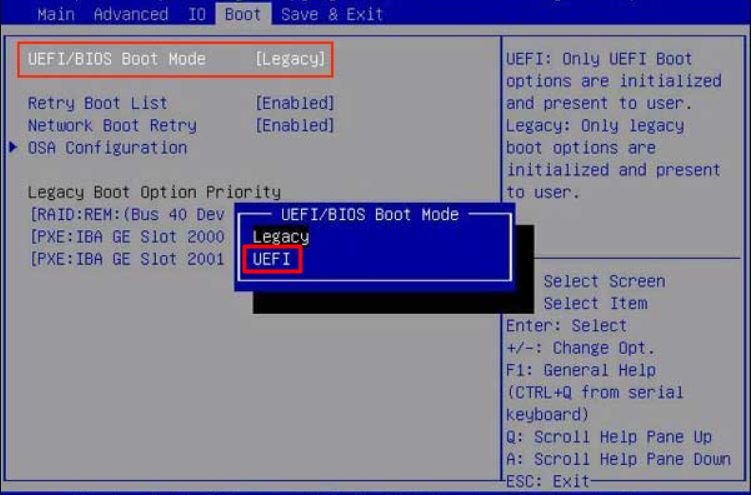Open the Main tab
751x495 pixels.
[56, 14]
